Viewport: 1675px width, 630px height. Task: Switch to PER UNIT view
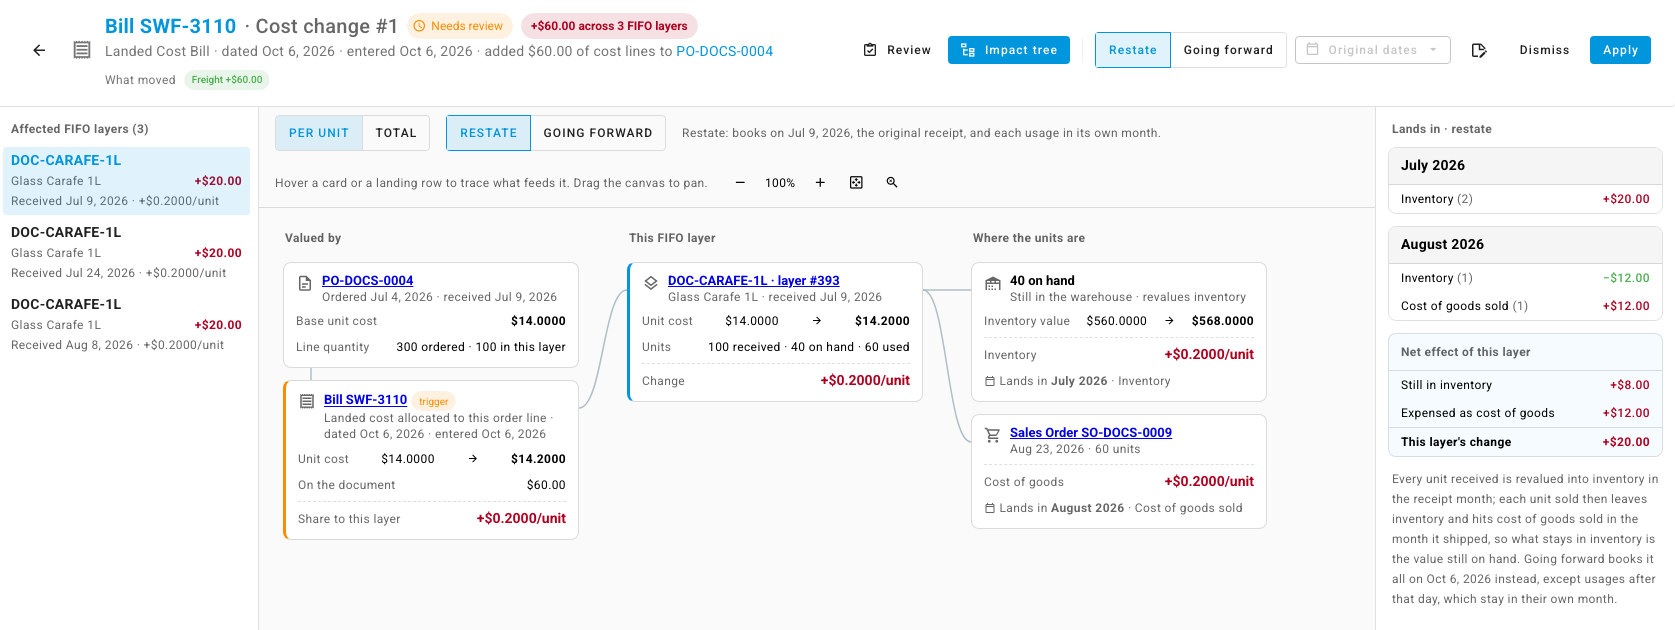point(319,133)
